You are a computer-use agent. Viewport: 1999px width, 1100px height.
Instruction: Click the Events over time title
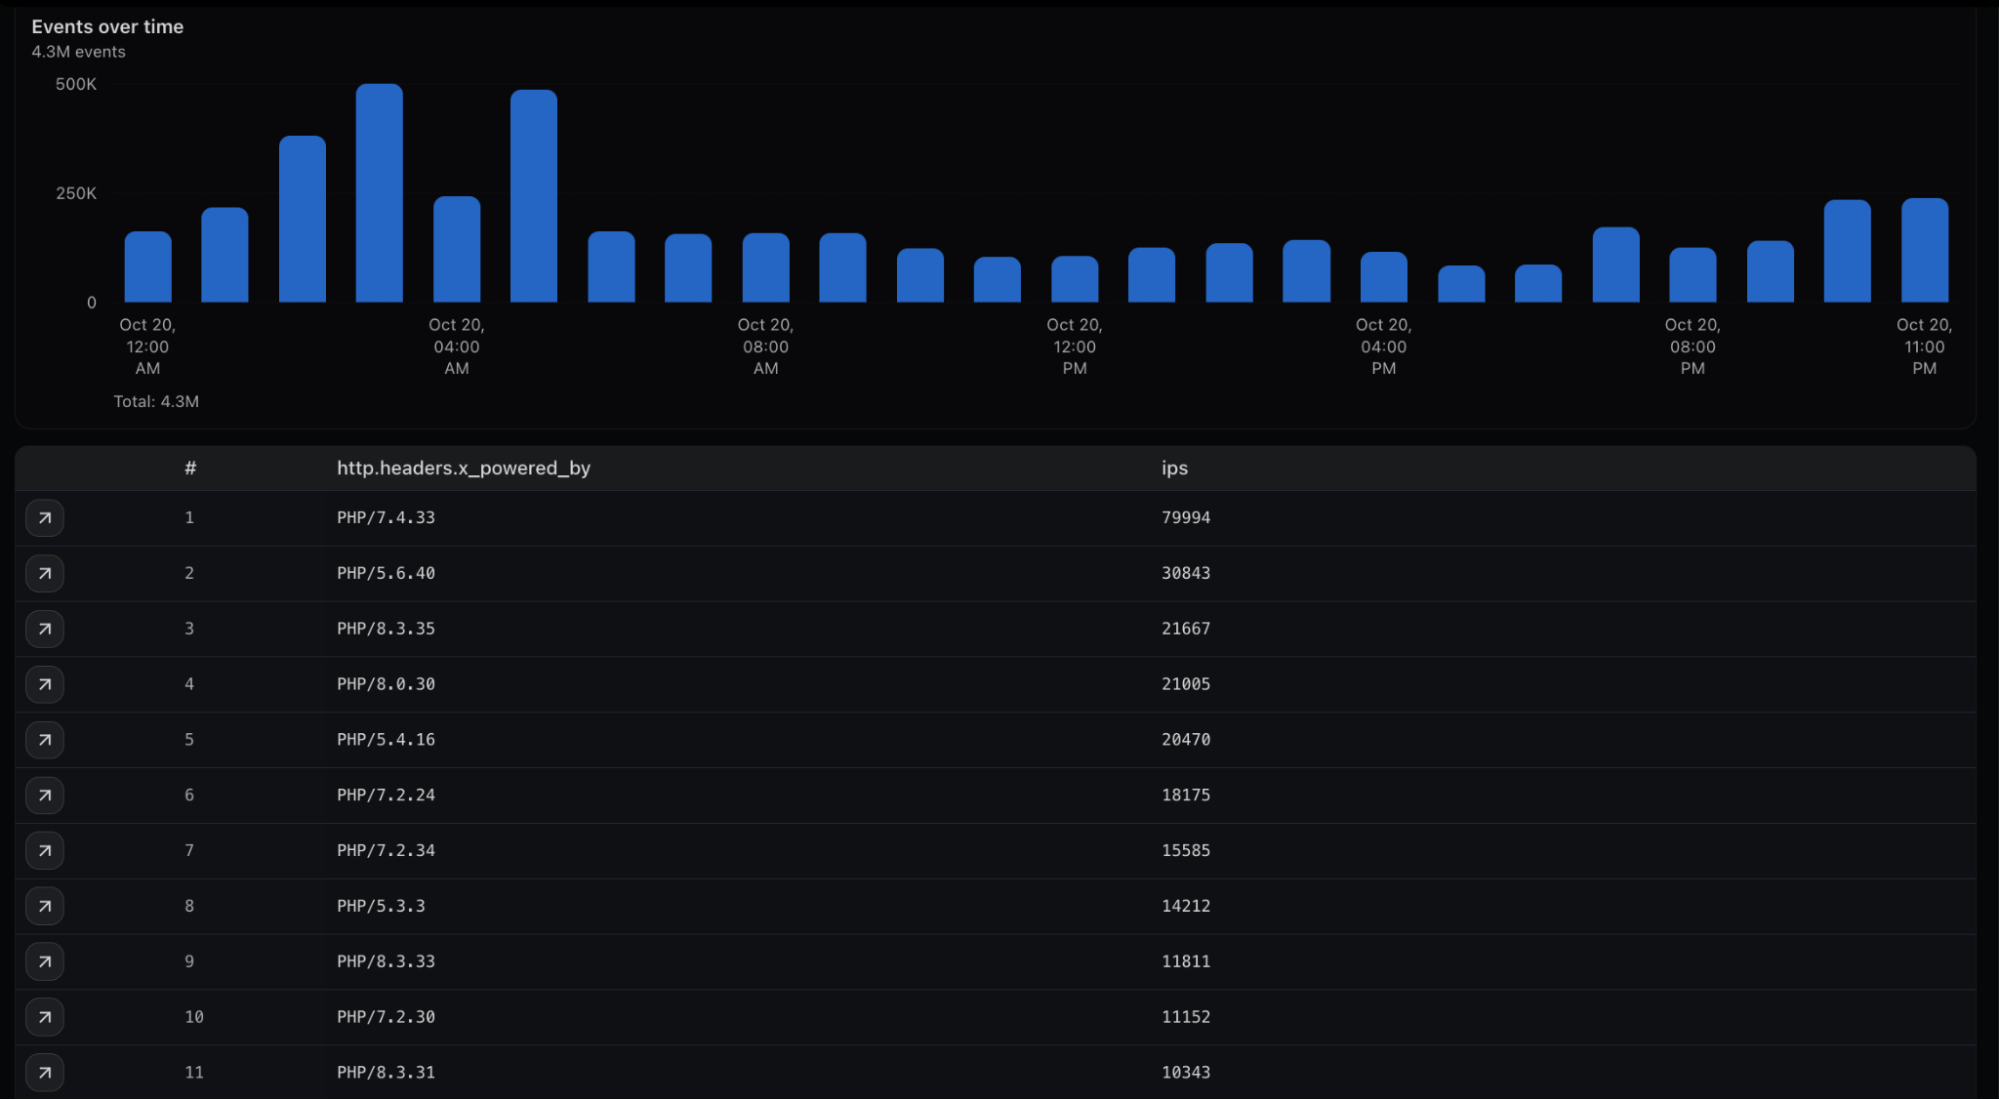coord(107,27)
